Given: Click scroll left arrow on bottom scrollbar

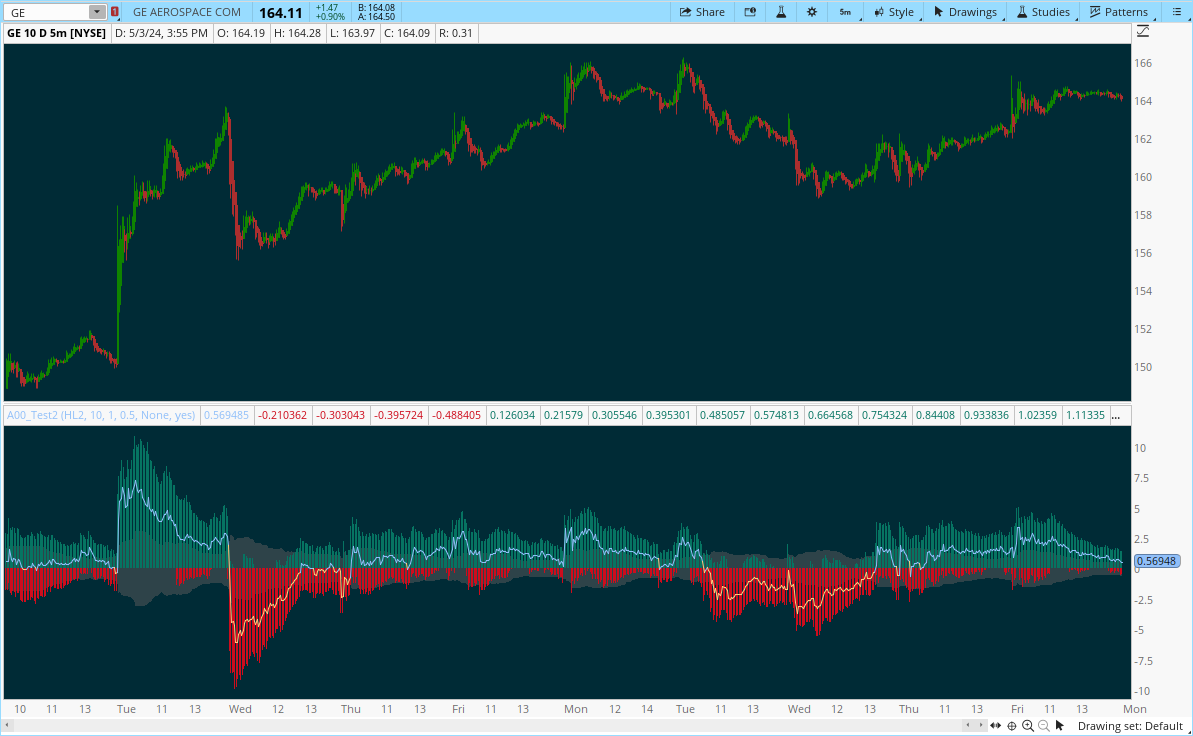Looking at the screenshot, I should tap(968, 725).
